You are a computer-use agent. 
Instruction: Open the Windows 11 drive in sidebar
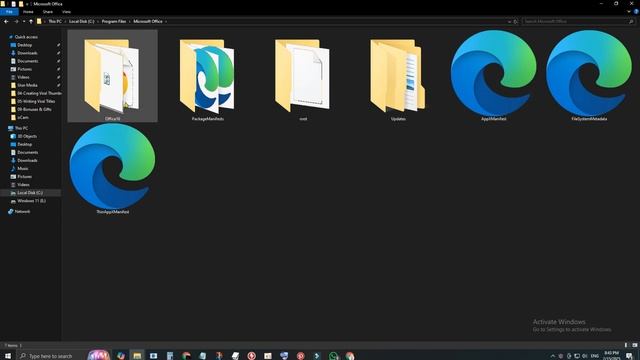(31, 201)
